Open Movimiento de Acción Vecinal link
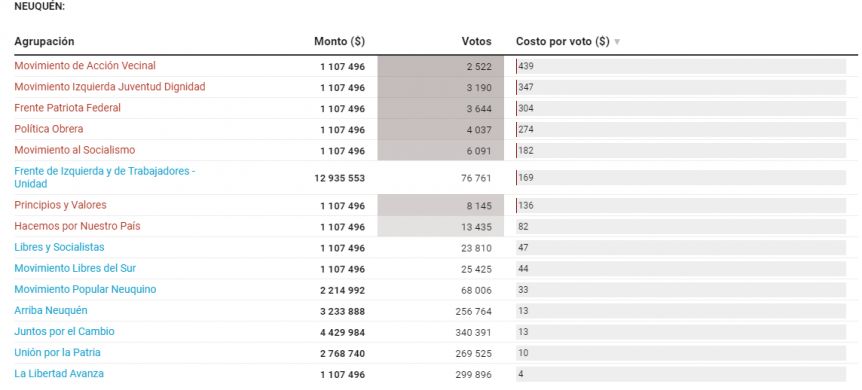The width and height of the screenshot is (862, 390). [x=85, y=65]
